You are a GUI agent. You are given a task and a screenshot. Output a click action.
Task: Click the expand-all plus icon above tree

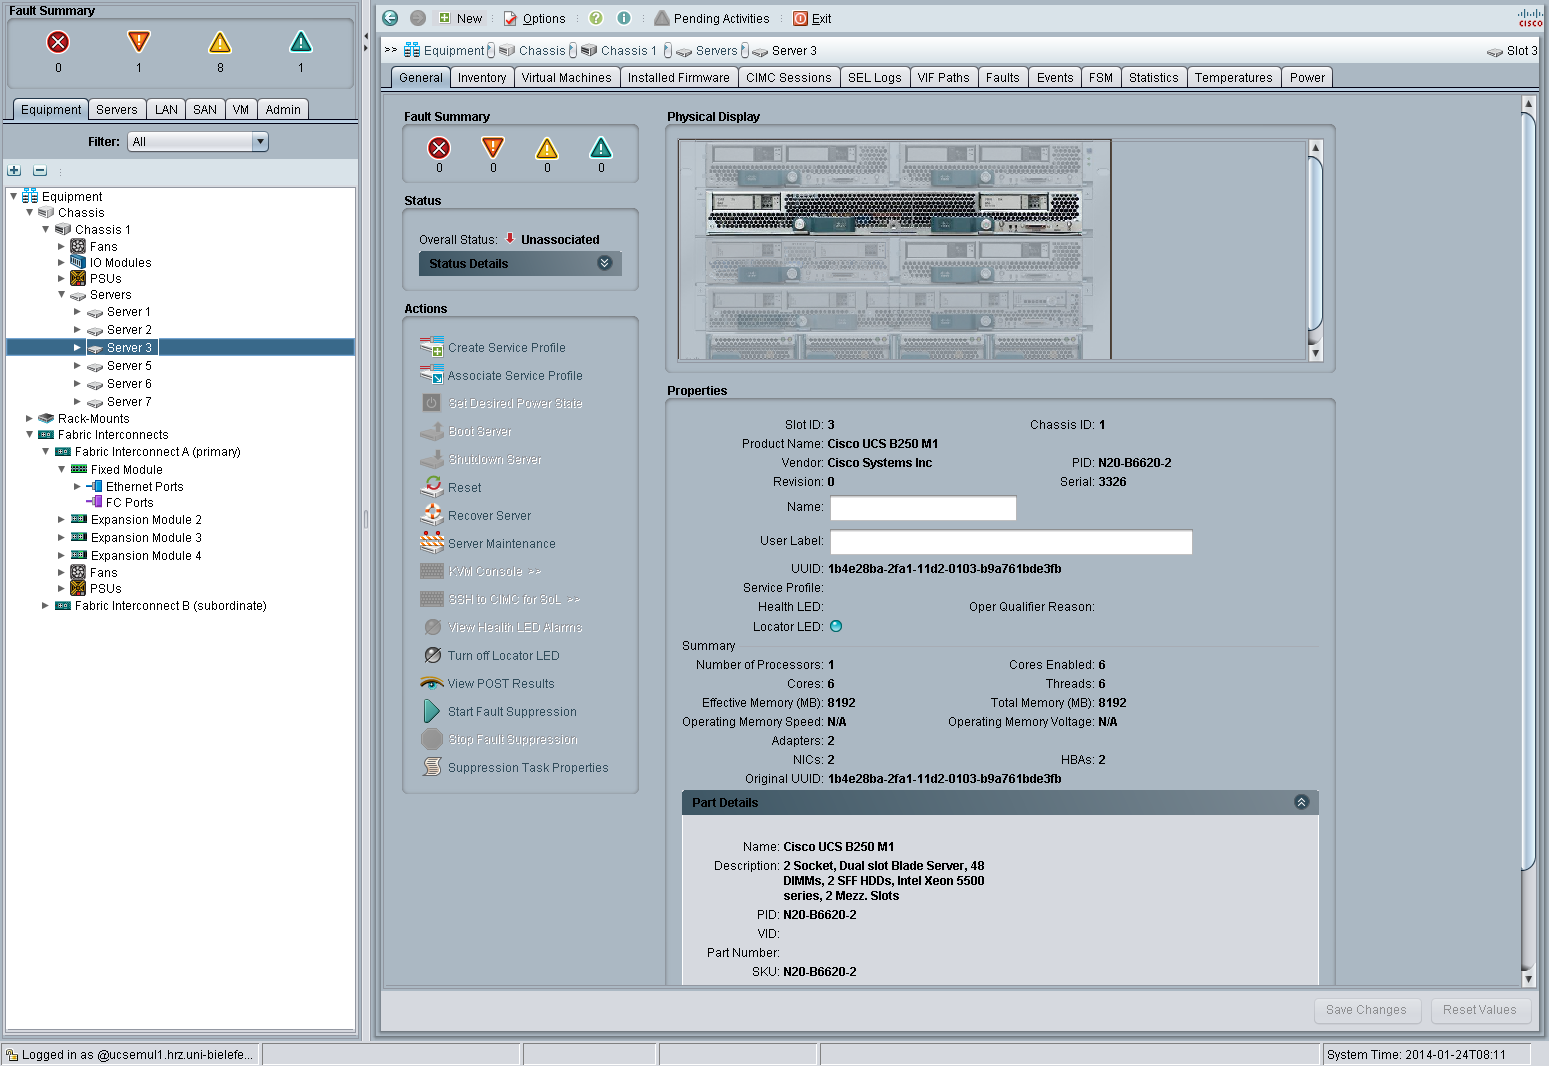tap(14, 171)
